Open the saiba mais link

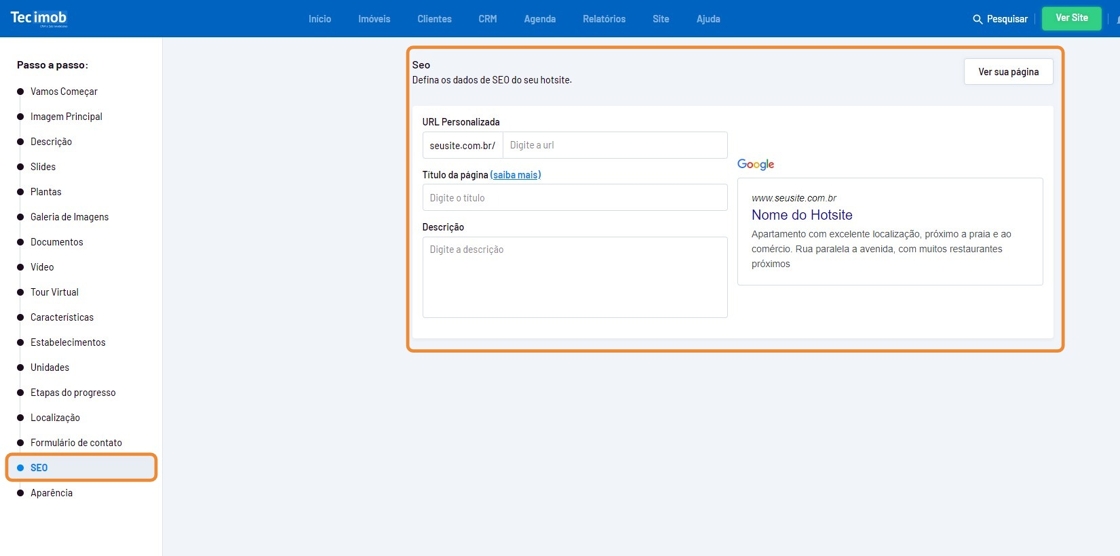coord(515,175)
